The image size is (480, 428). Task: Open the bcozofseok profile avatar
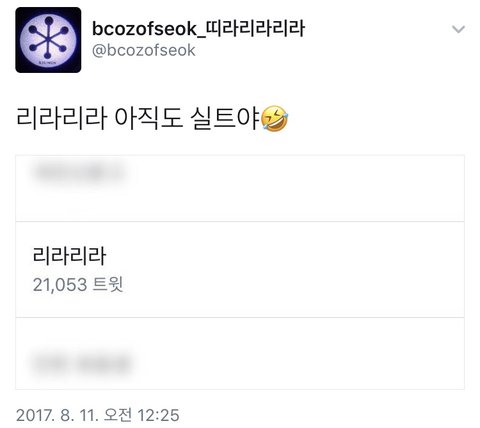click(x=48, y=40)
